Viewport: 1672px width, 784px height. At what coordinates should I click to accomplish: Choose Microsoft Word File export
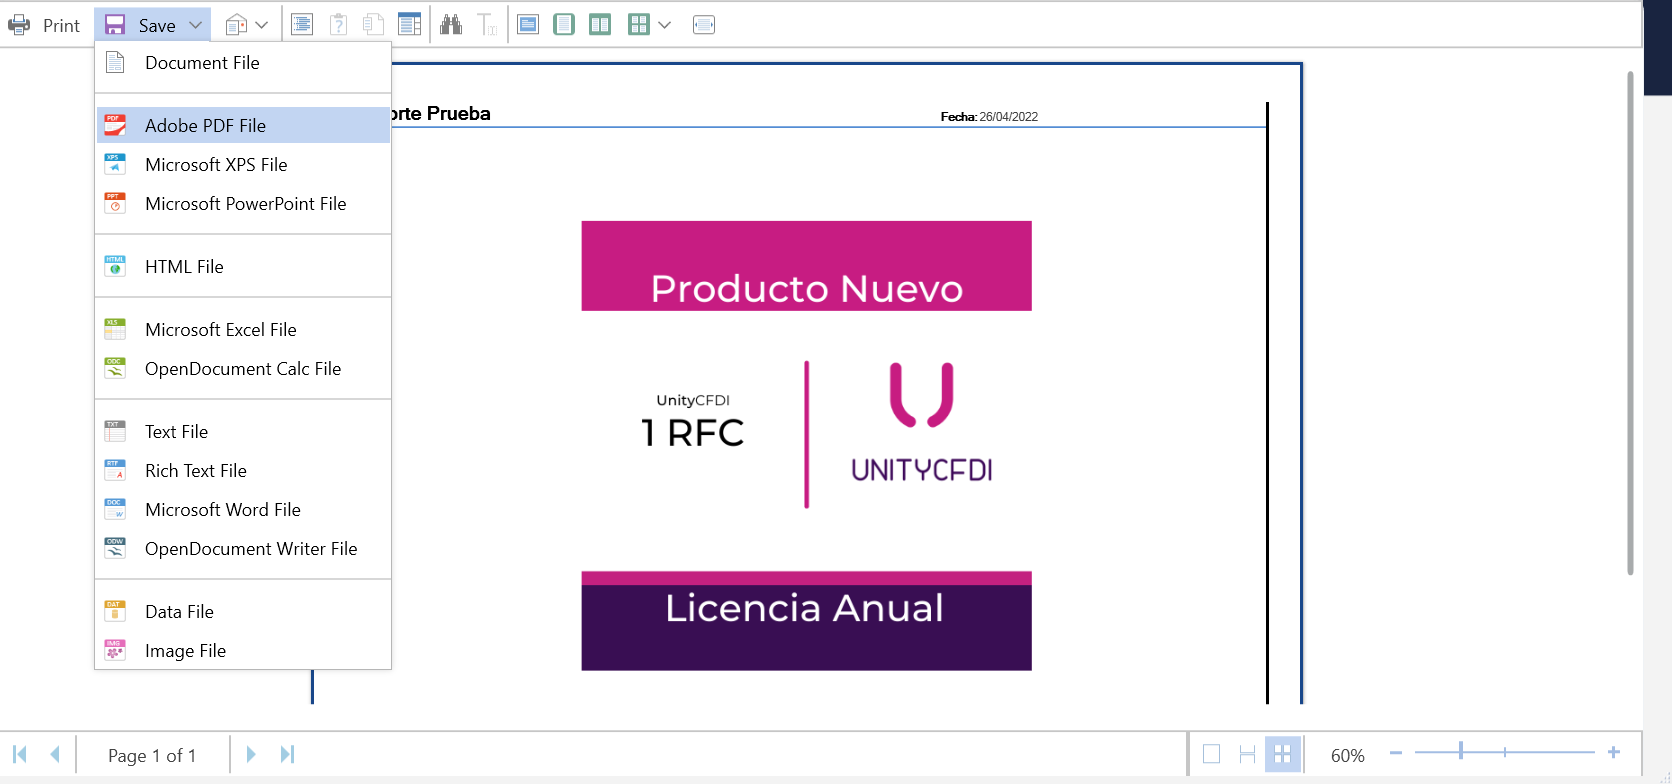tap(243, 509)
